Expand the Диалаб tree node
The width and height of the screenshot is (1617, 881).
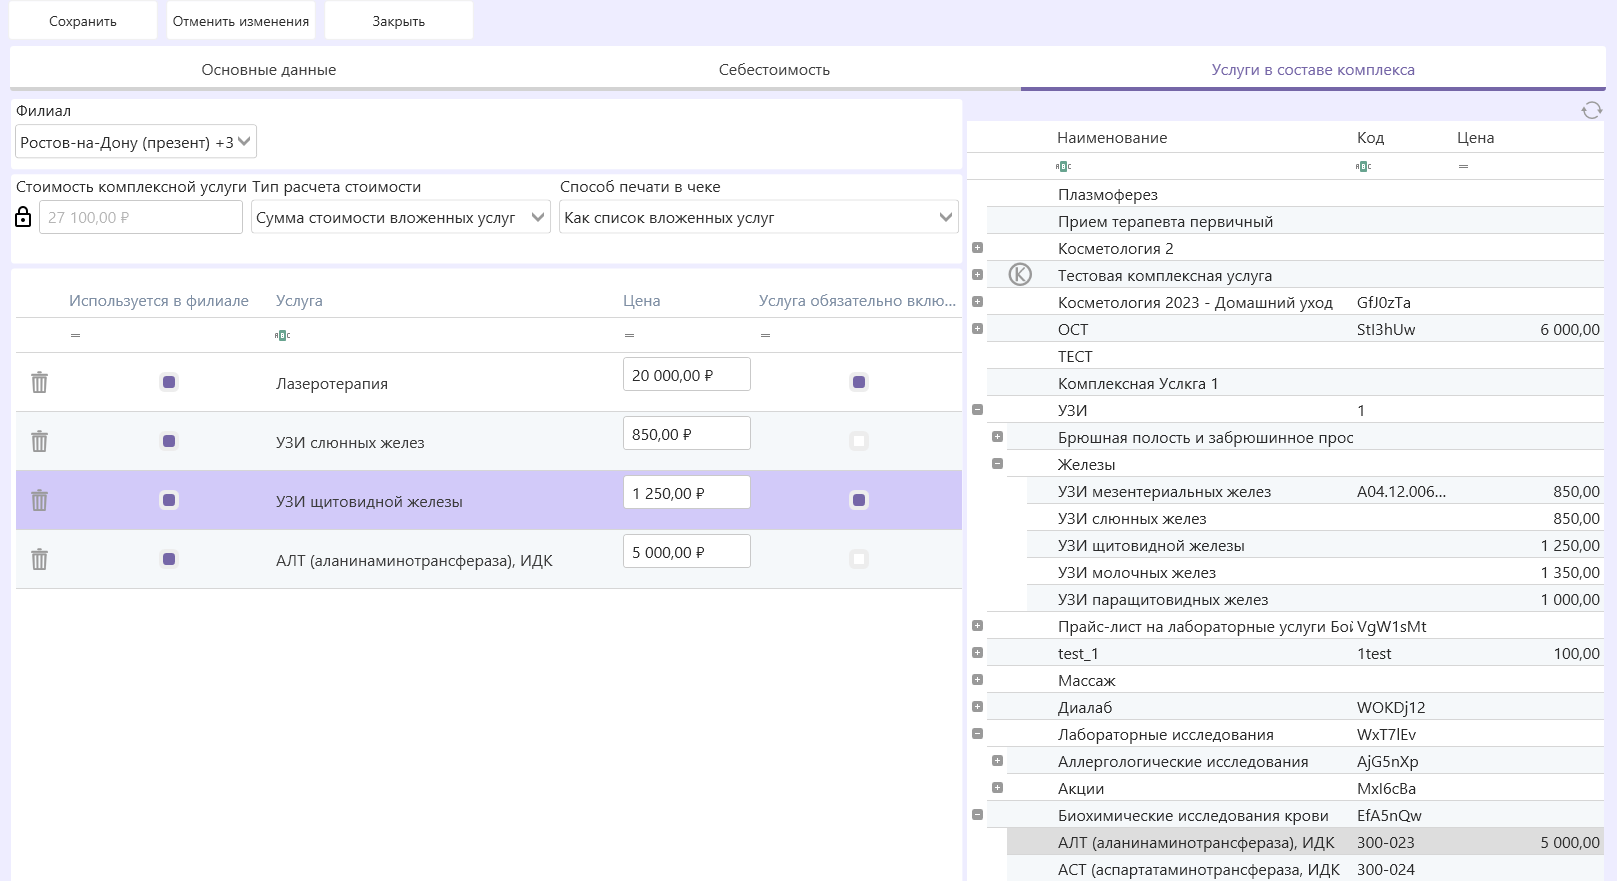point(978,706)
